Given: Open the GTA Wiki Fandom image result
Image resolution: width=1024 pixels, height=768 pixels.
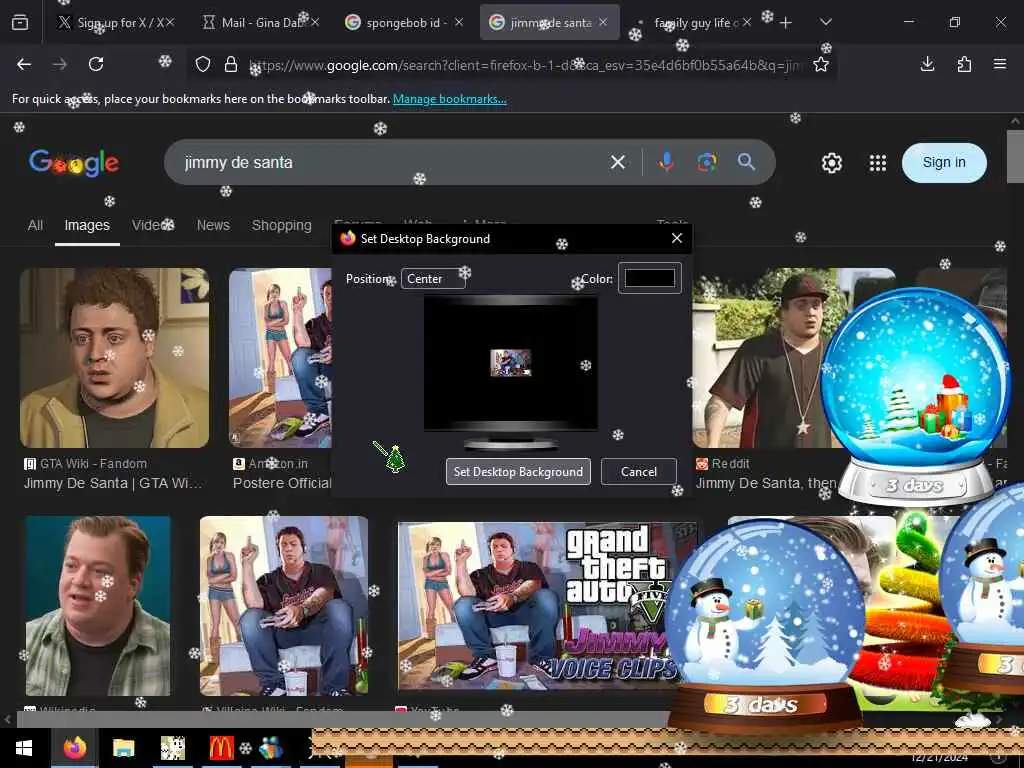Looking at the screenshot, I should pos(114,358).
